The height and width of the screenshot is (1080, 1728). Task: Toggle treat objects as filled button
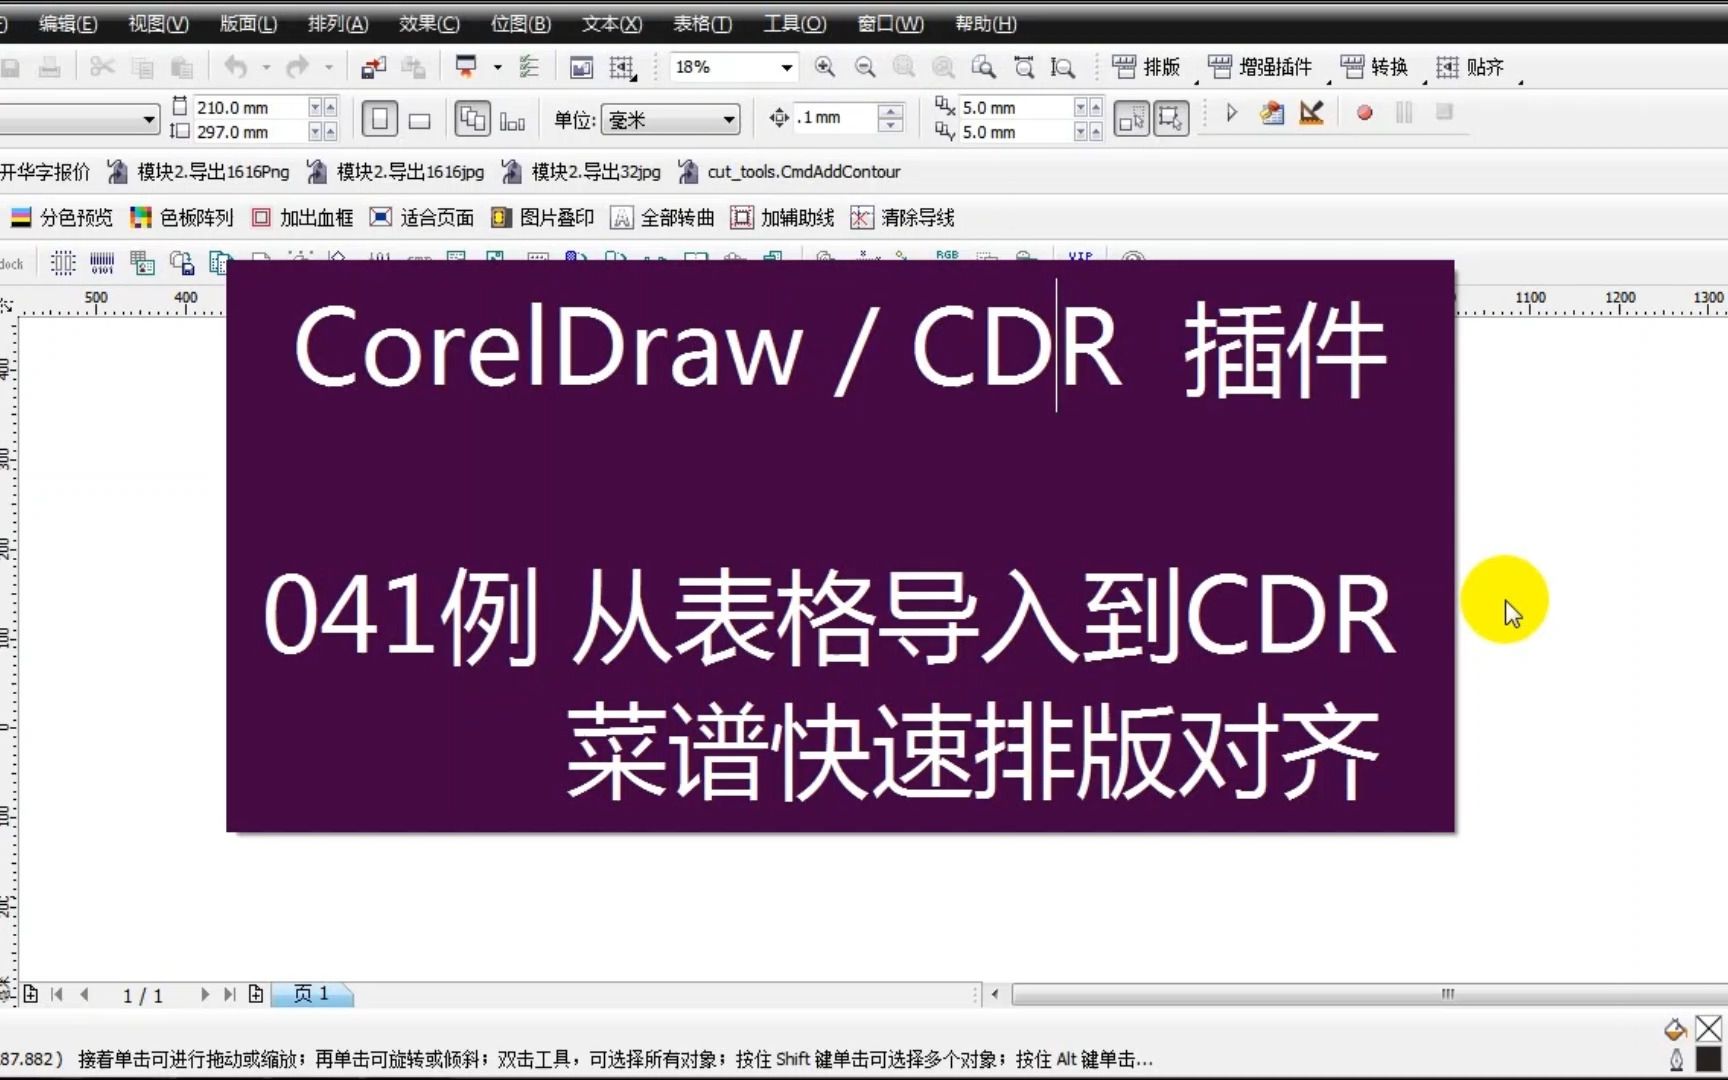point(1131,119)
